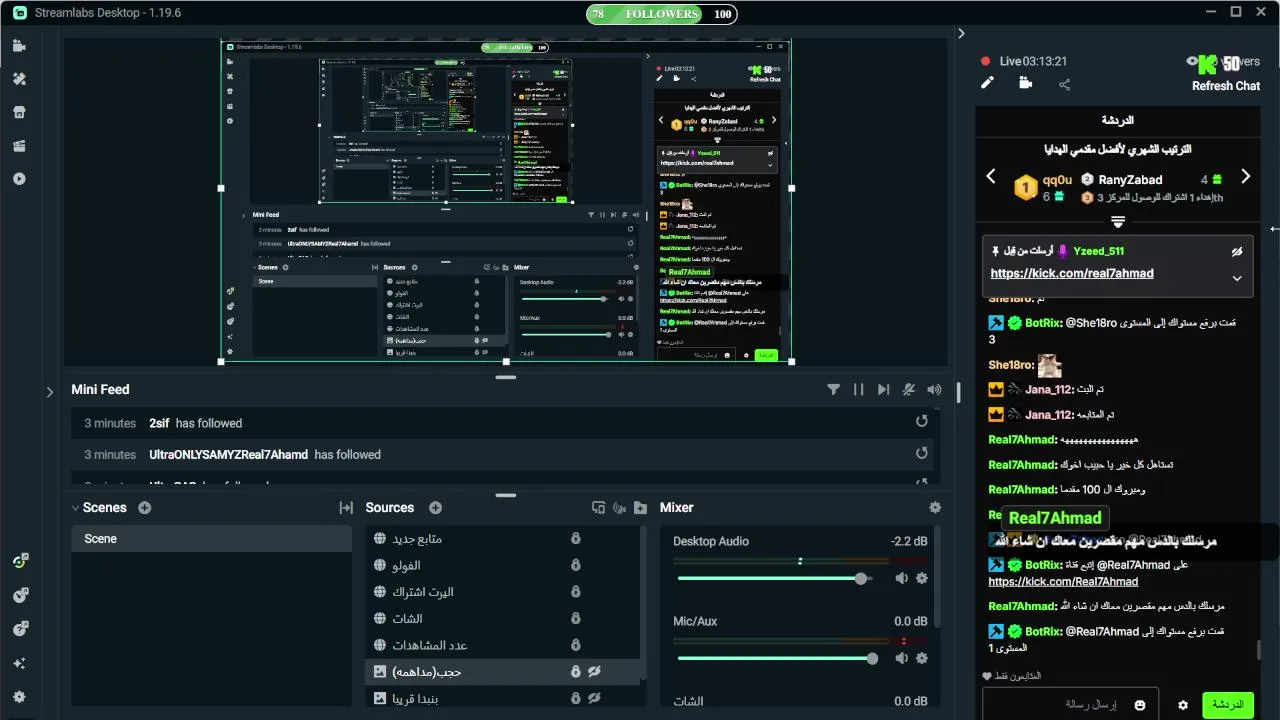The width and height of the screenshot is (1280, 720).
Task: Add a new scene with plus icon
Action: tap(145, 508)
